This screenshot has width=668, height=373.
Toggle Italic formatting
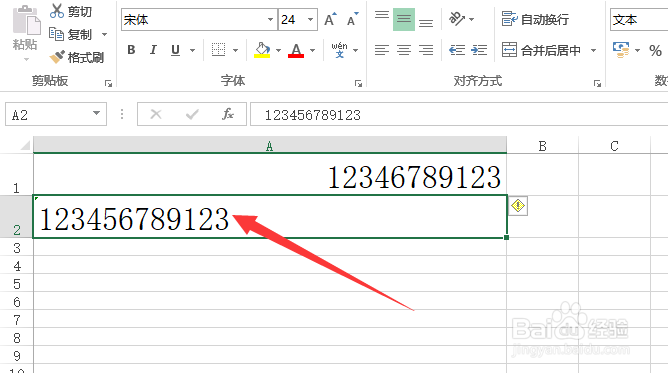click(x=153, y=50)
